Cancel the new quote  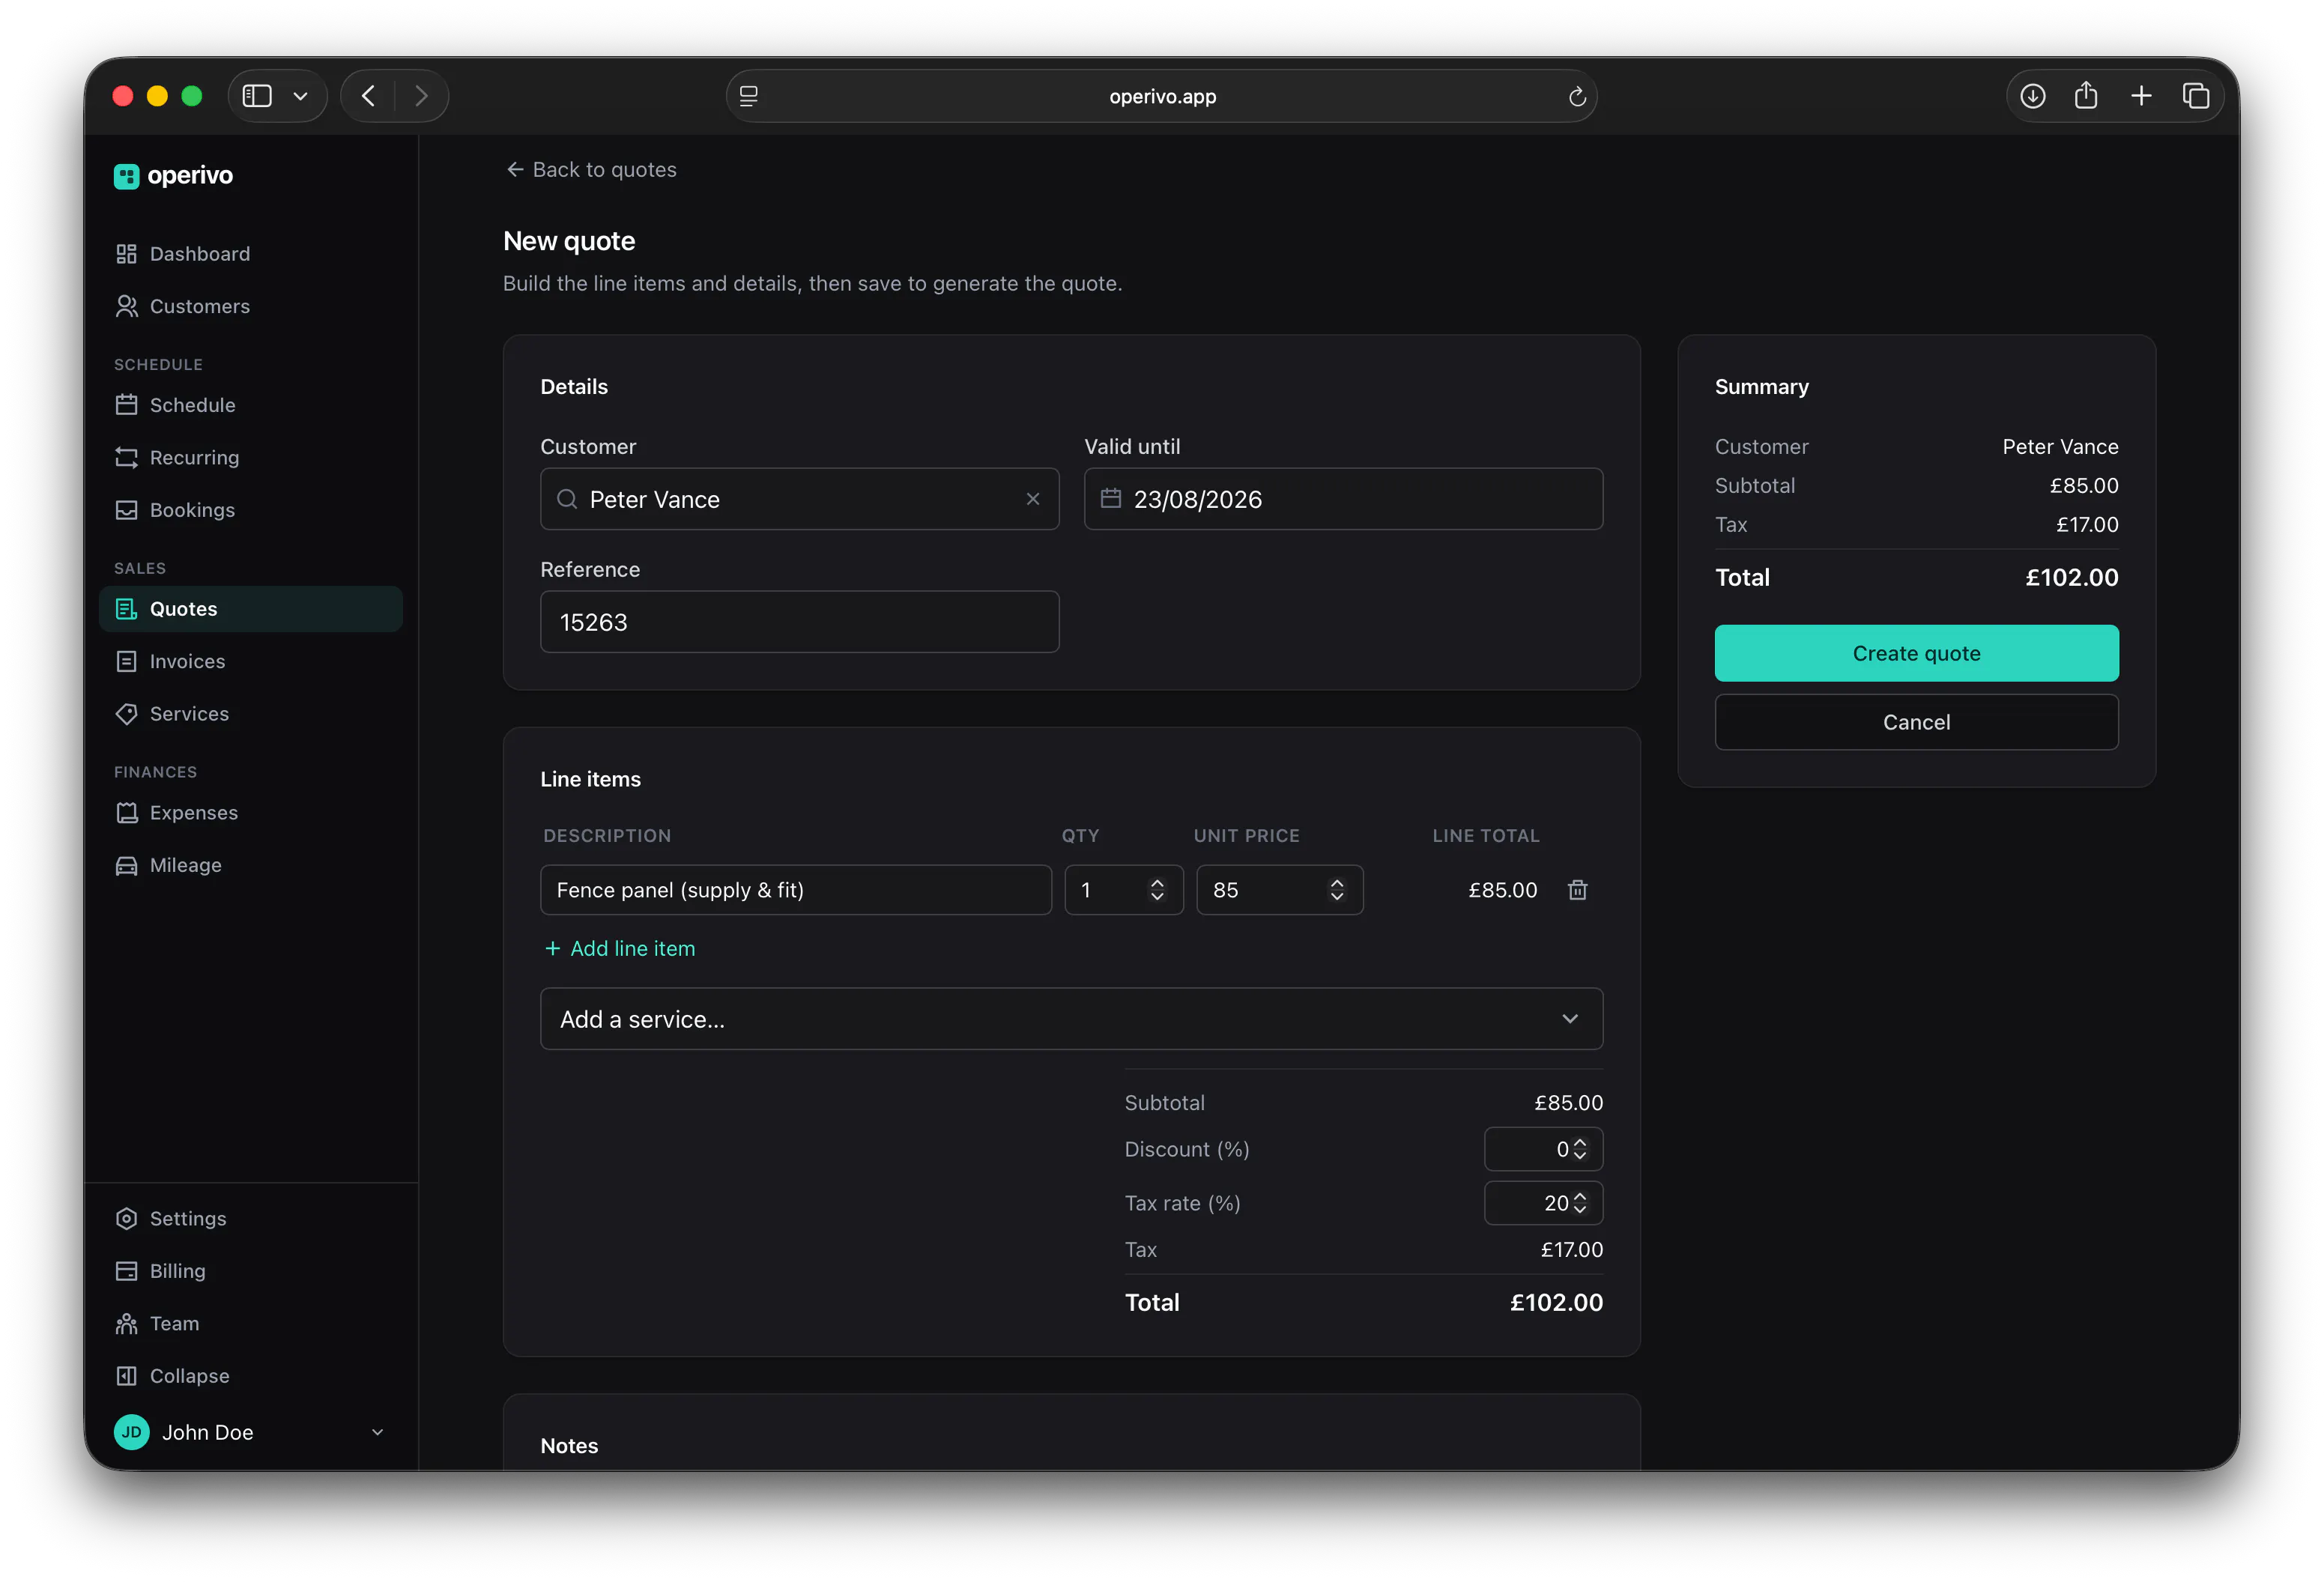(1916, 722)
